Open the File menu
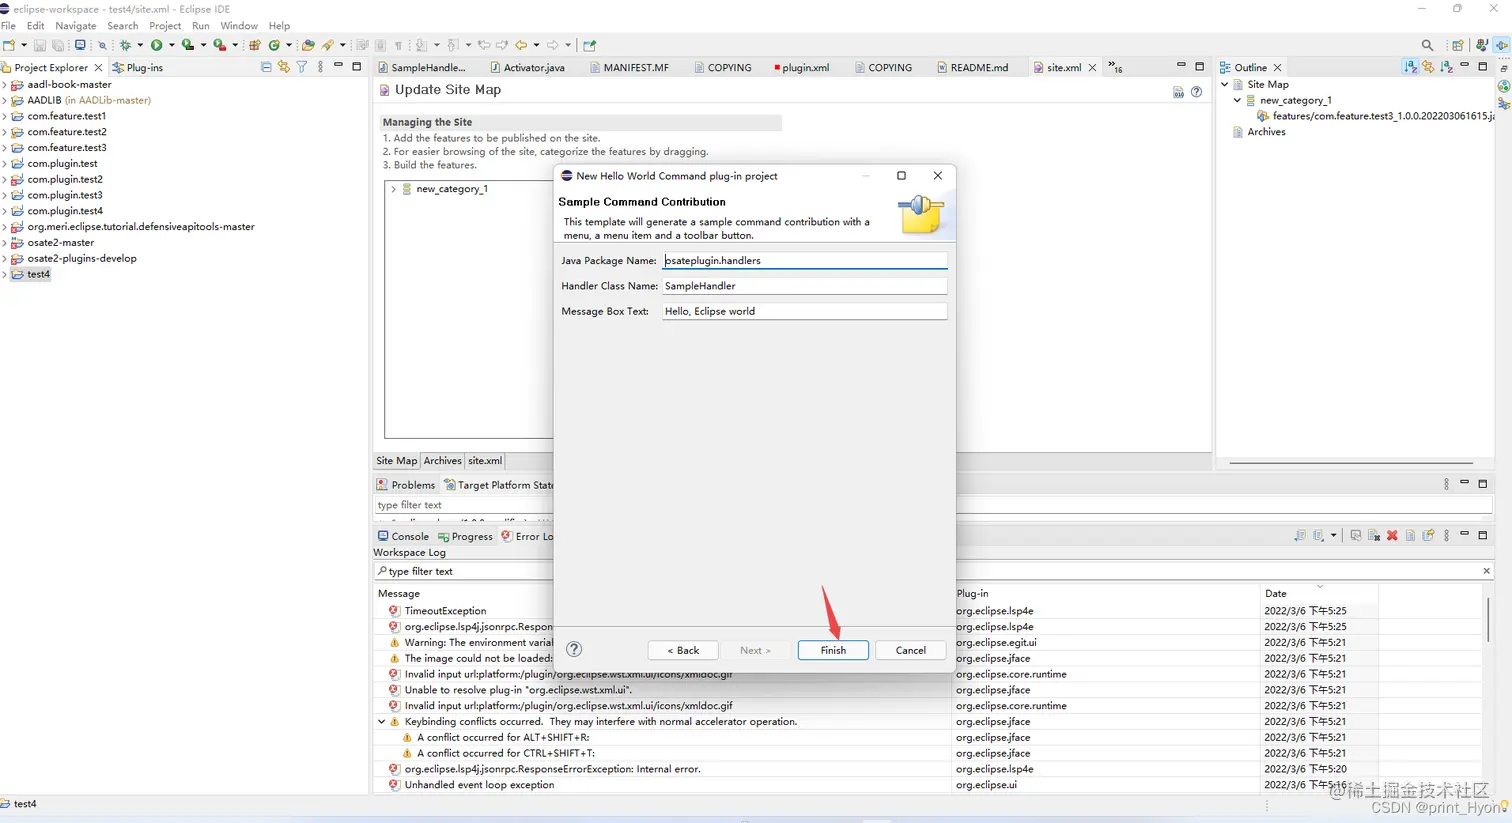This screenshot has width=1512, height=823. tap(9, 26)
